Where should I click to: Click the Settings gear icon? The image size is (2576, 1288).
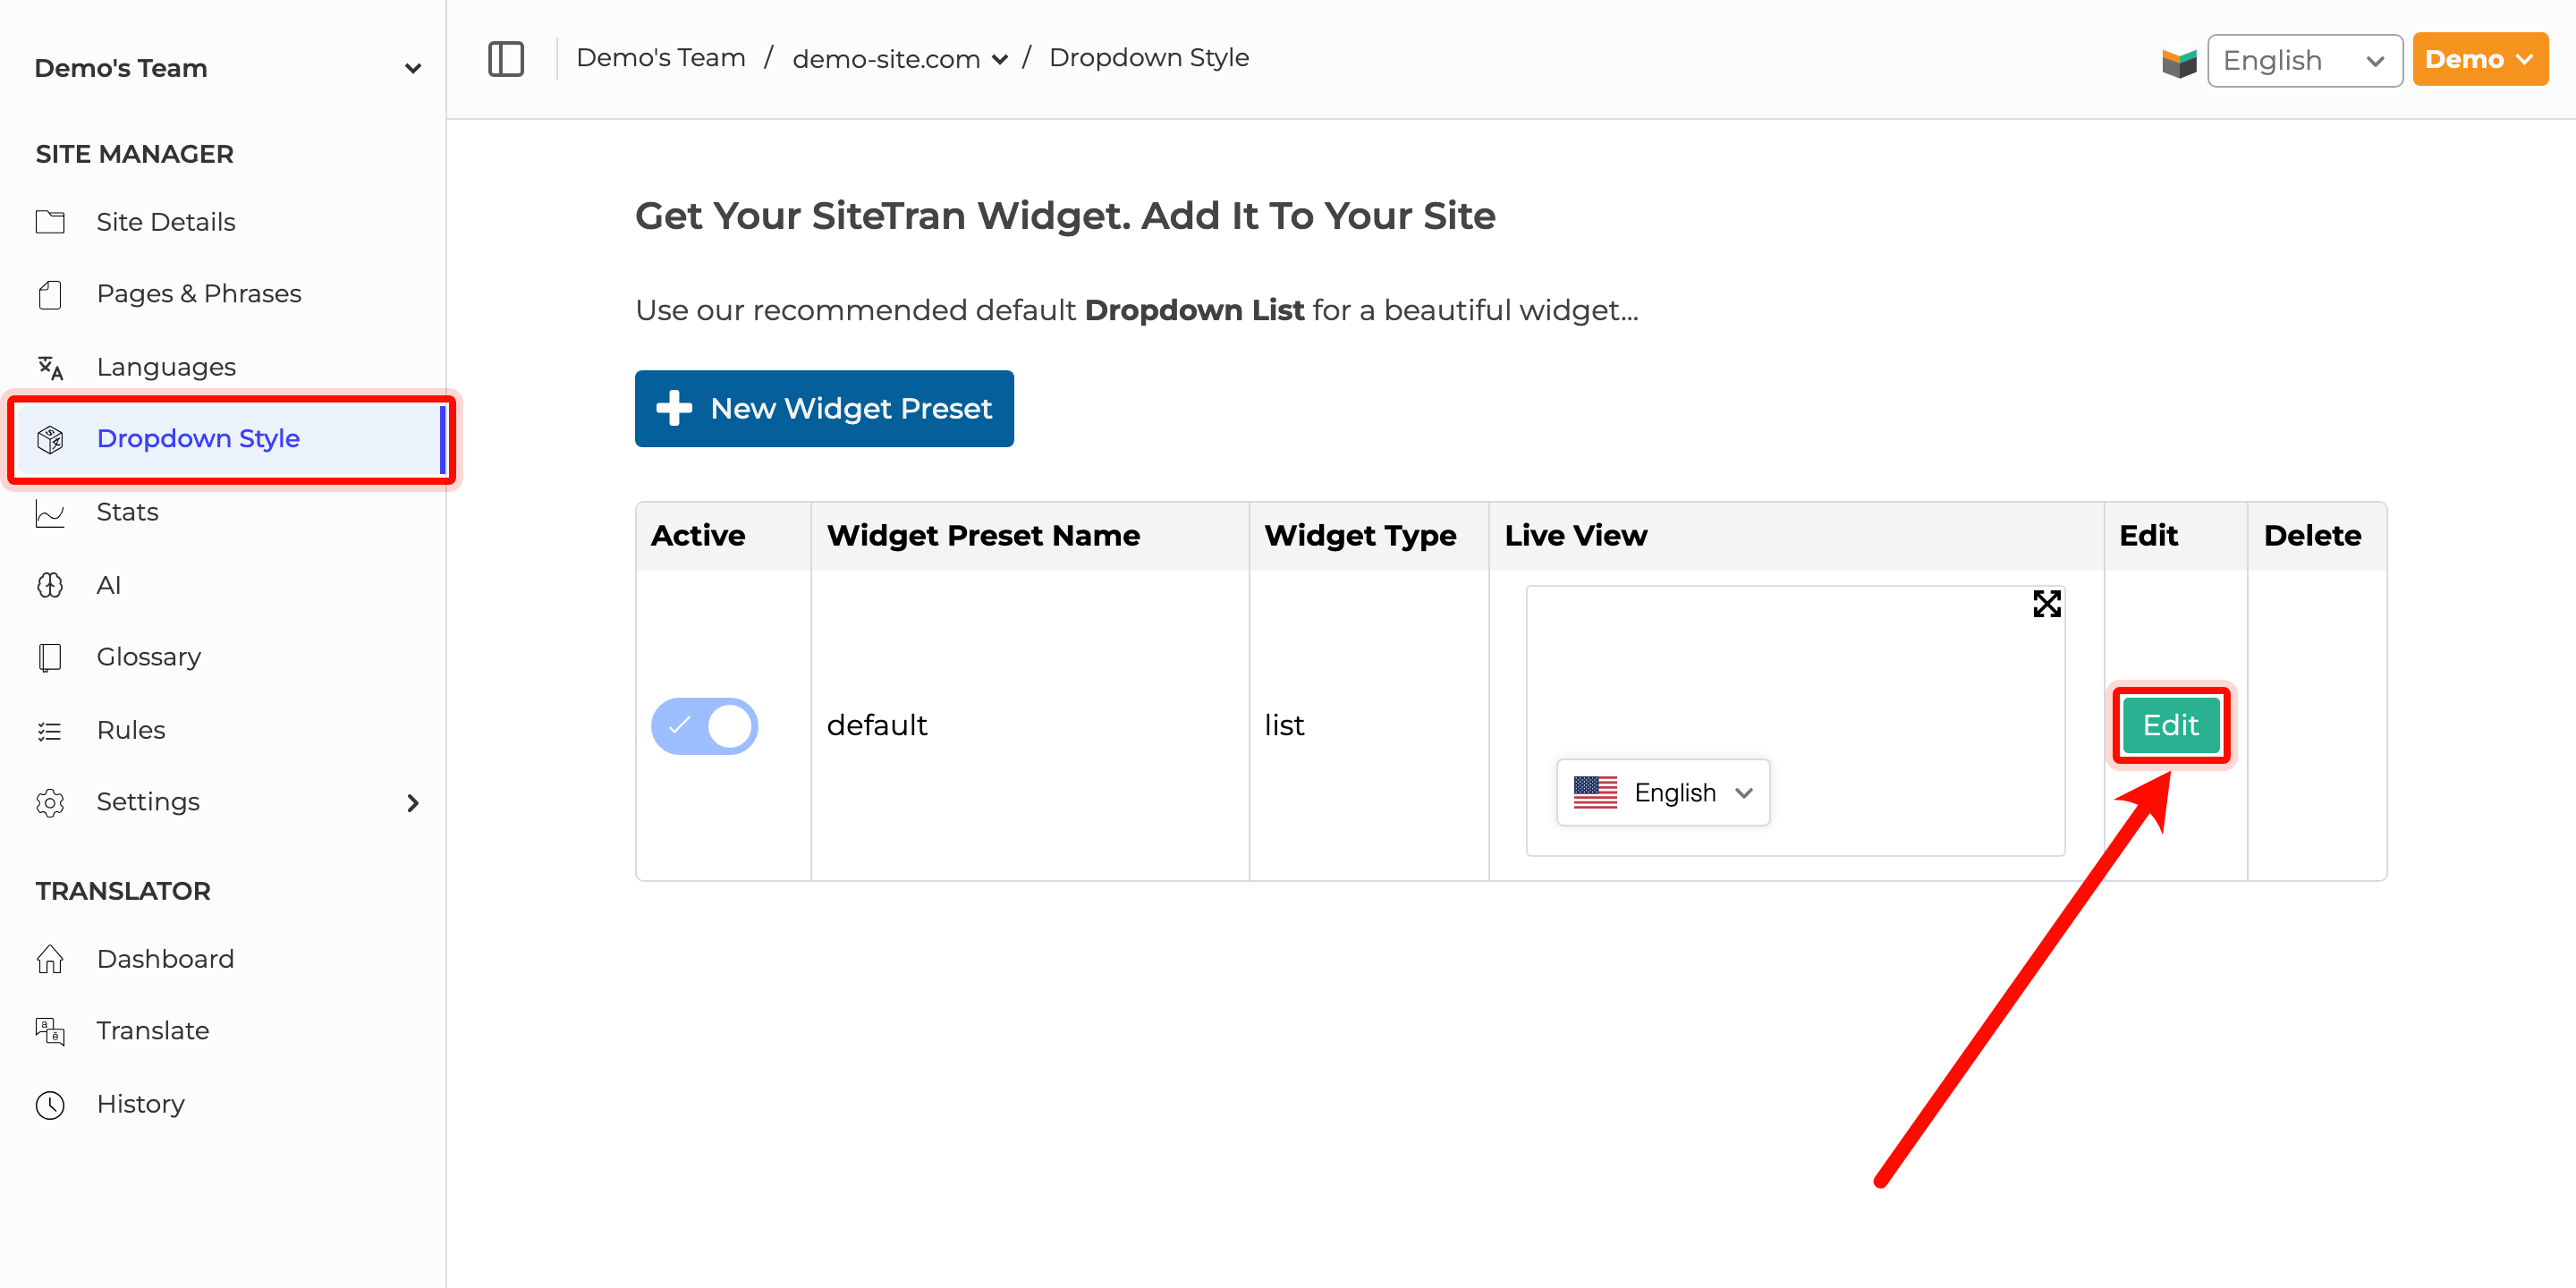[x=50, y=802]
